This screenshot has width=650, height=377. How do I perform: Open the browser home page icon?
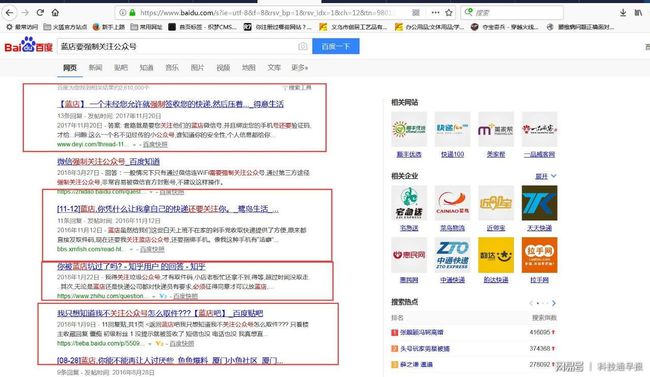pos(55,12)
